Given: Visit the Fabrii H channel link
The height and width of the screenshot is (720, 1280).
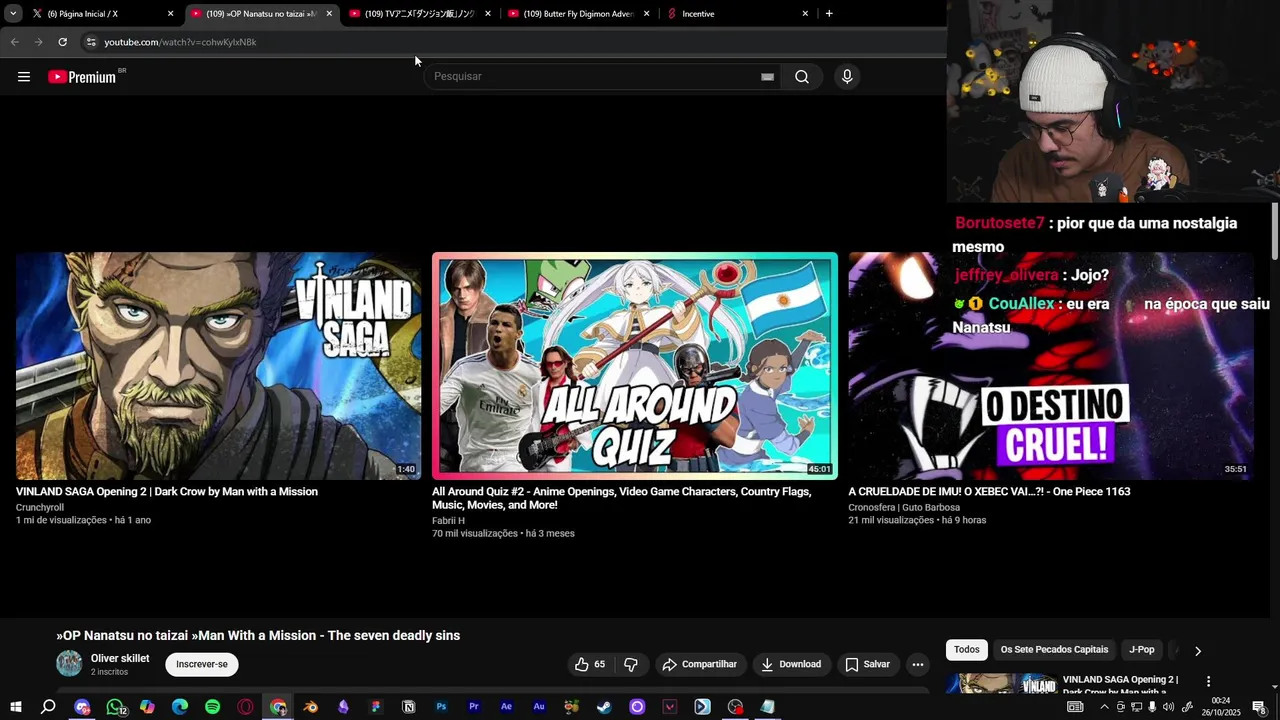Looking at the screenshot, I should 448,521.
